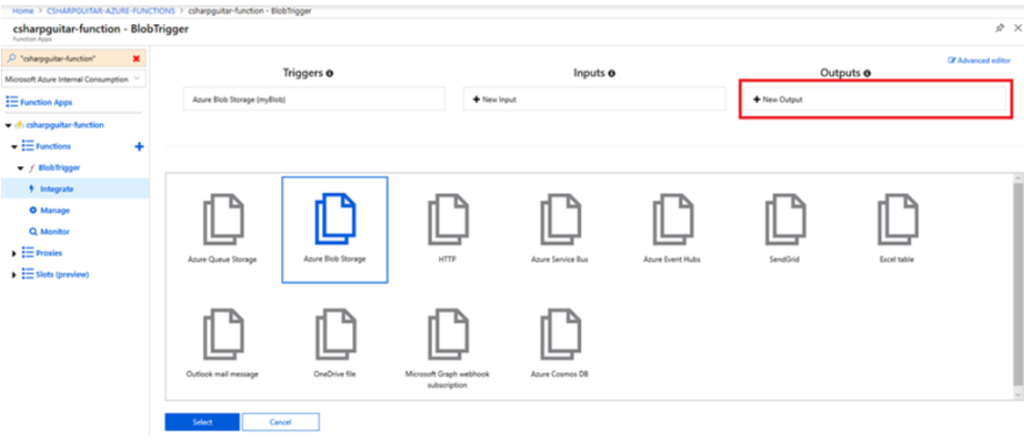Screen dimensions: 1024x440
Task: Choose the Outlook mail message output icon
Action: pyautogui.click(x=224, y=334)
